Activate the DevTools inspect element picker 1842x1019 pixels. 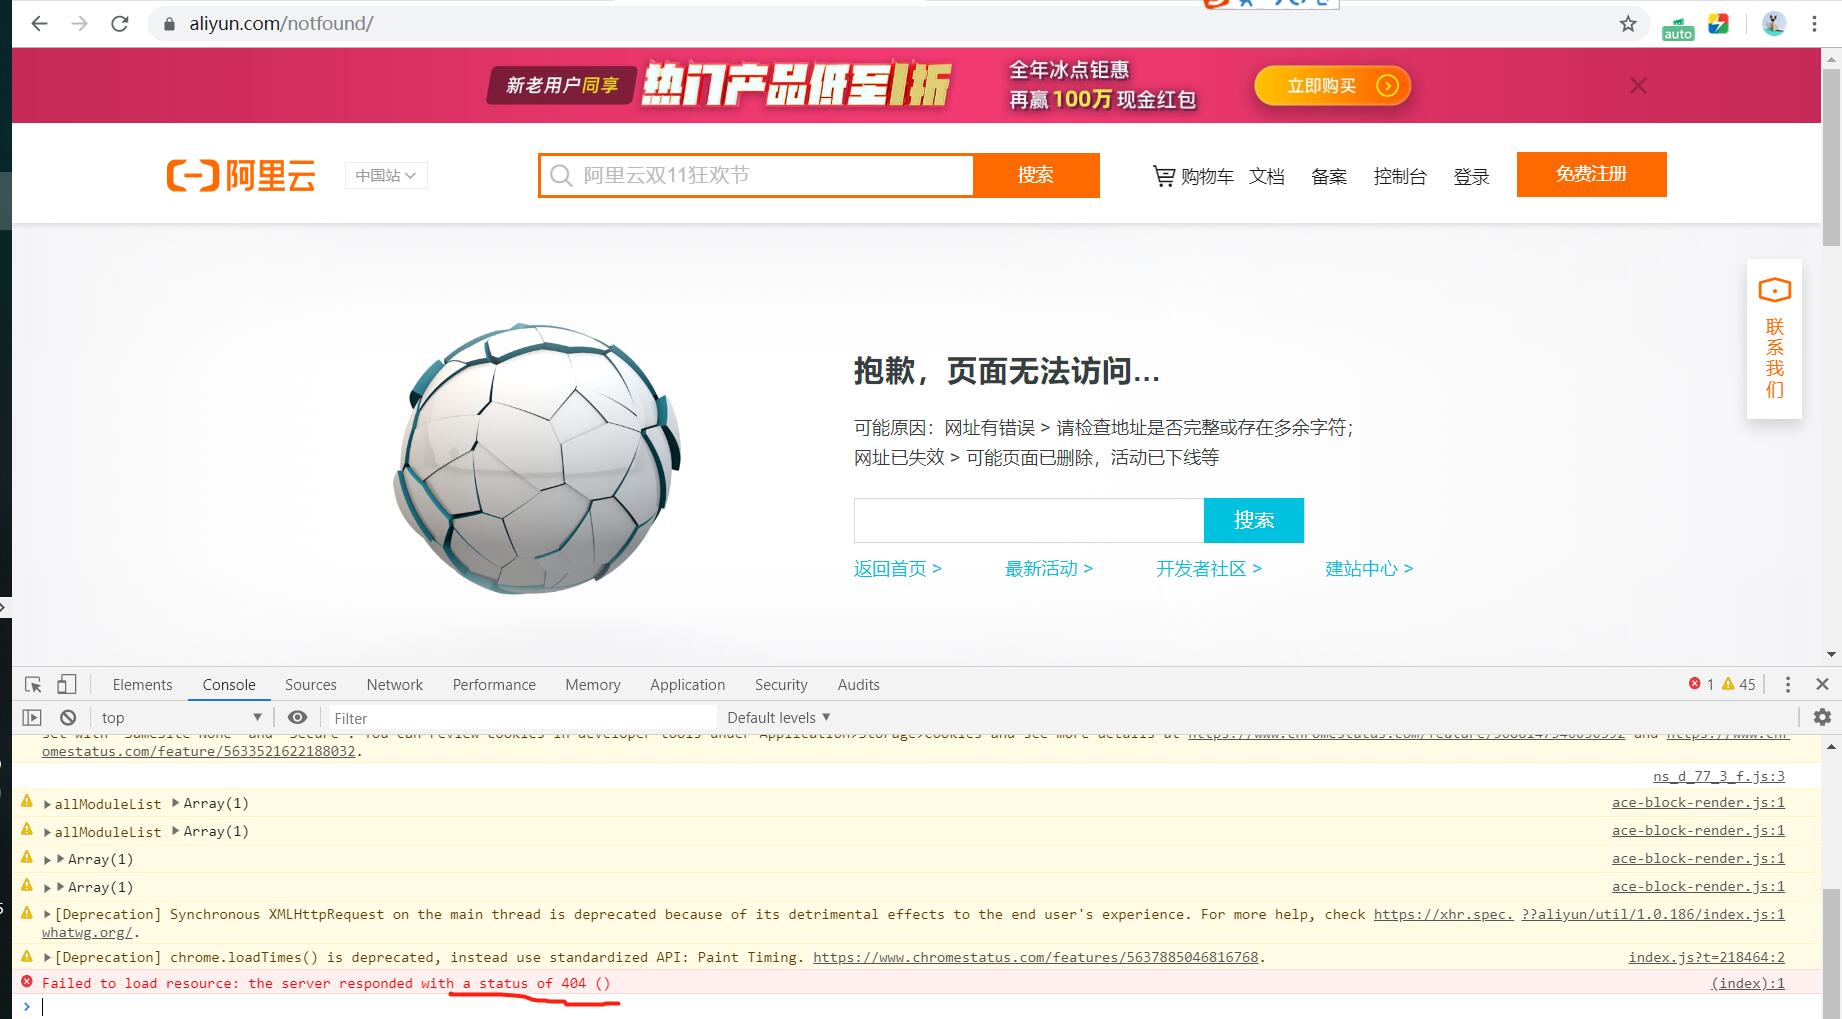point(33,685)
